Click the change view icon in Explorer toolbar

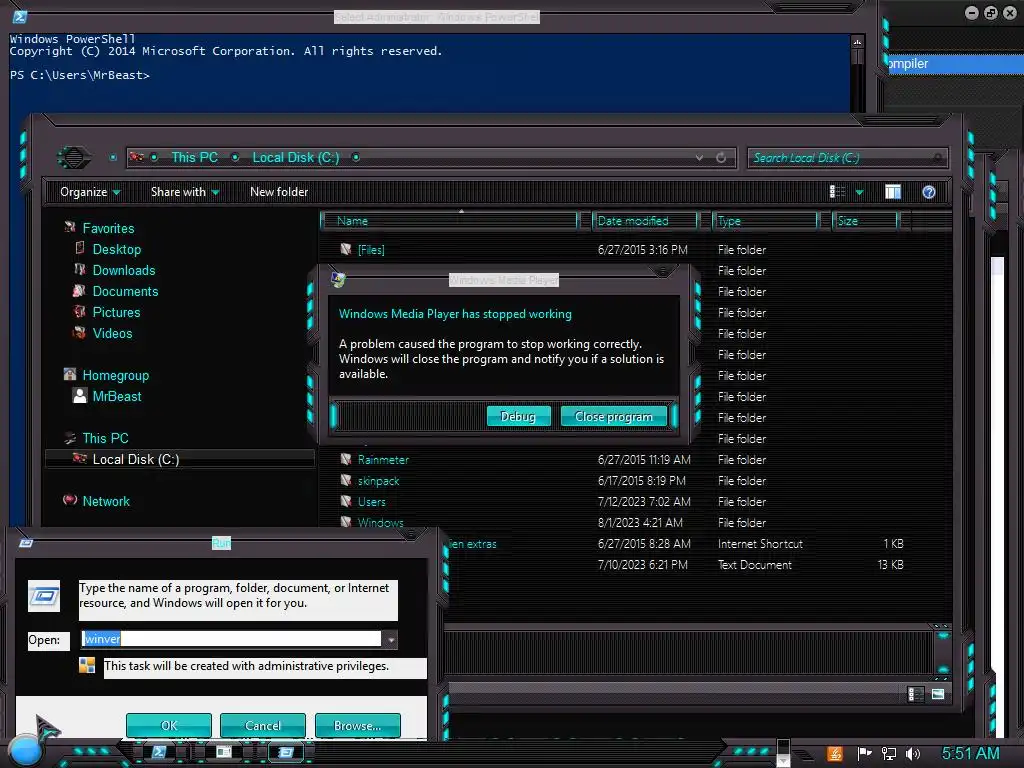837,192
